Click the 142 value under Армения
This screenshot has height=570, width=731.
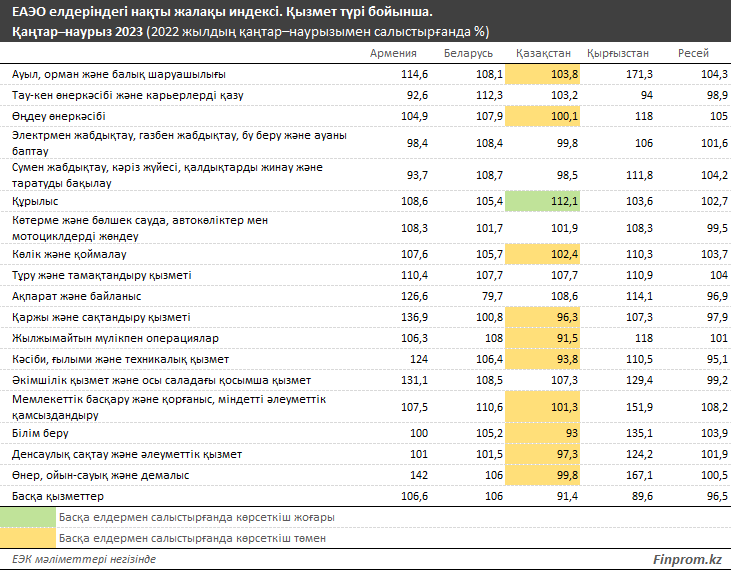[419, 475]
